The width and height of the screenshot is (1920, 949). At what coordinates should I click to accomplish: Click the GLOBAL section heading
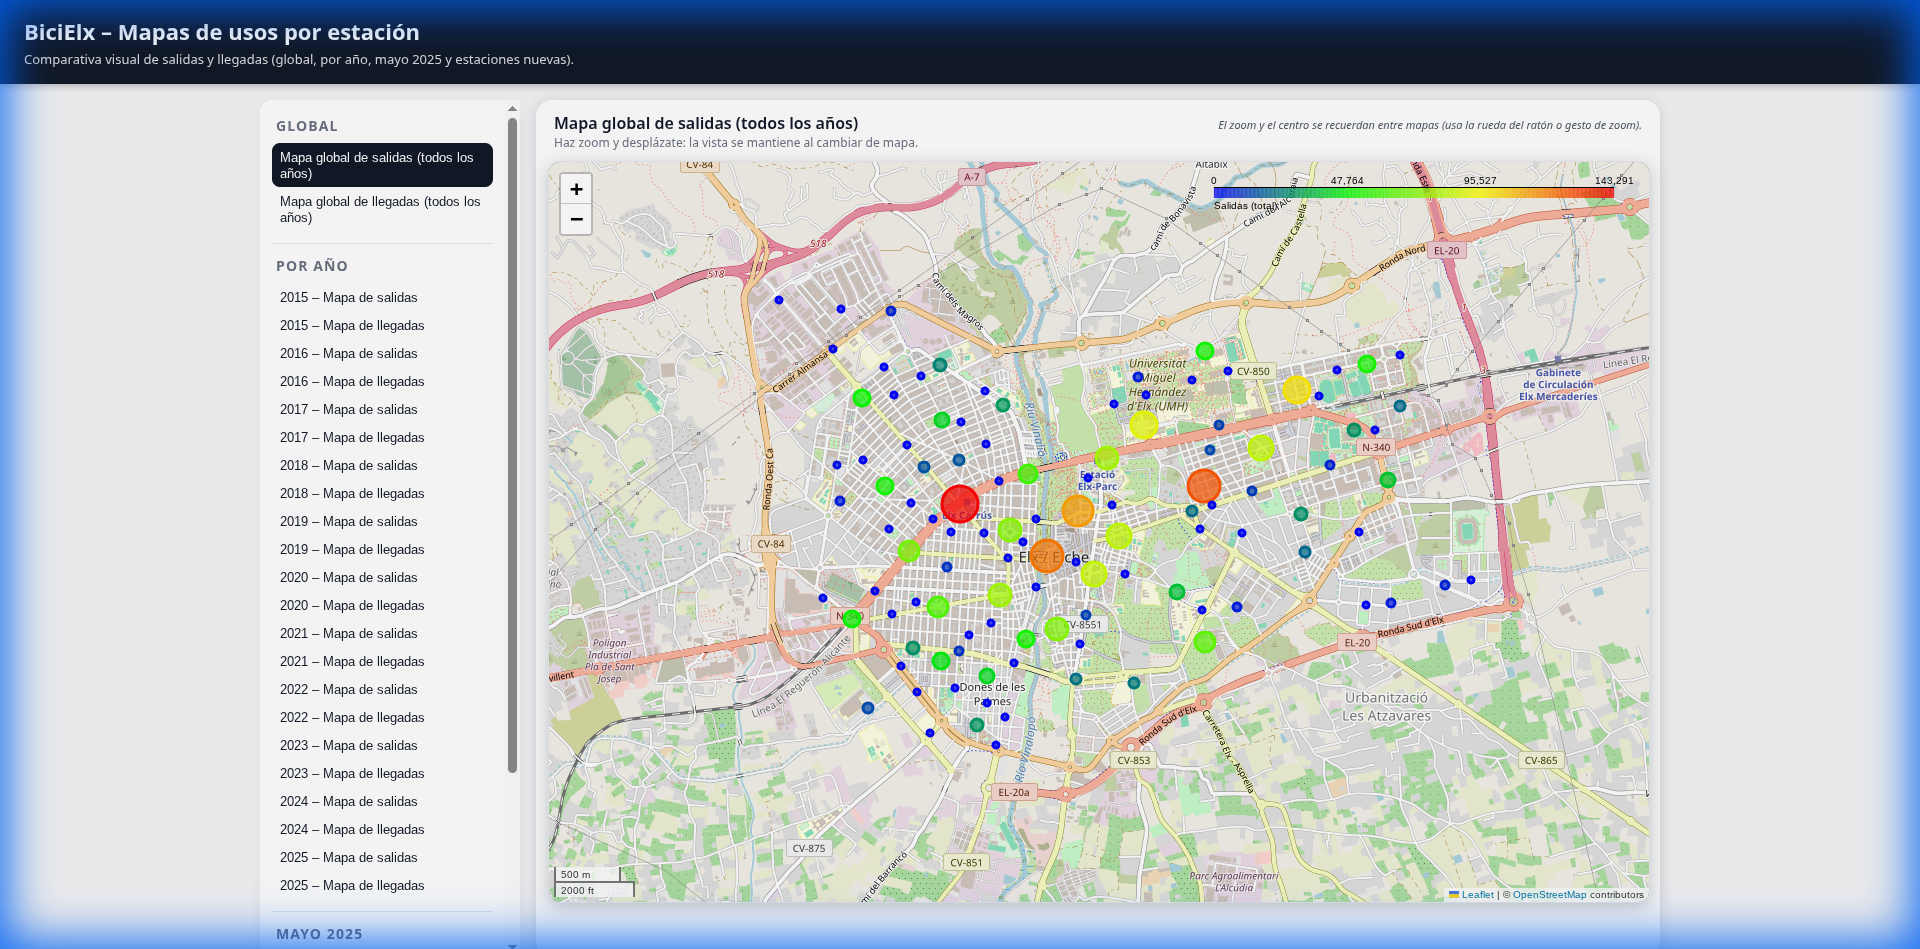coord(307,126)
